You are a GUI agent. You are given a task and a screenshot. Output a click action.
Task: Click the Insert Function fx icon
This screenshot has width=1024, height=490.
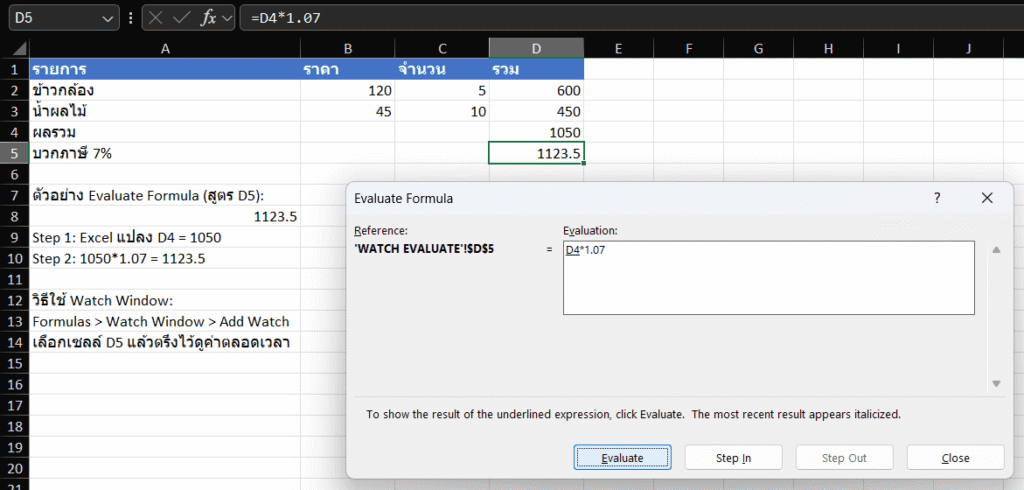click(x=208, y=18)
